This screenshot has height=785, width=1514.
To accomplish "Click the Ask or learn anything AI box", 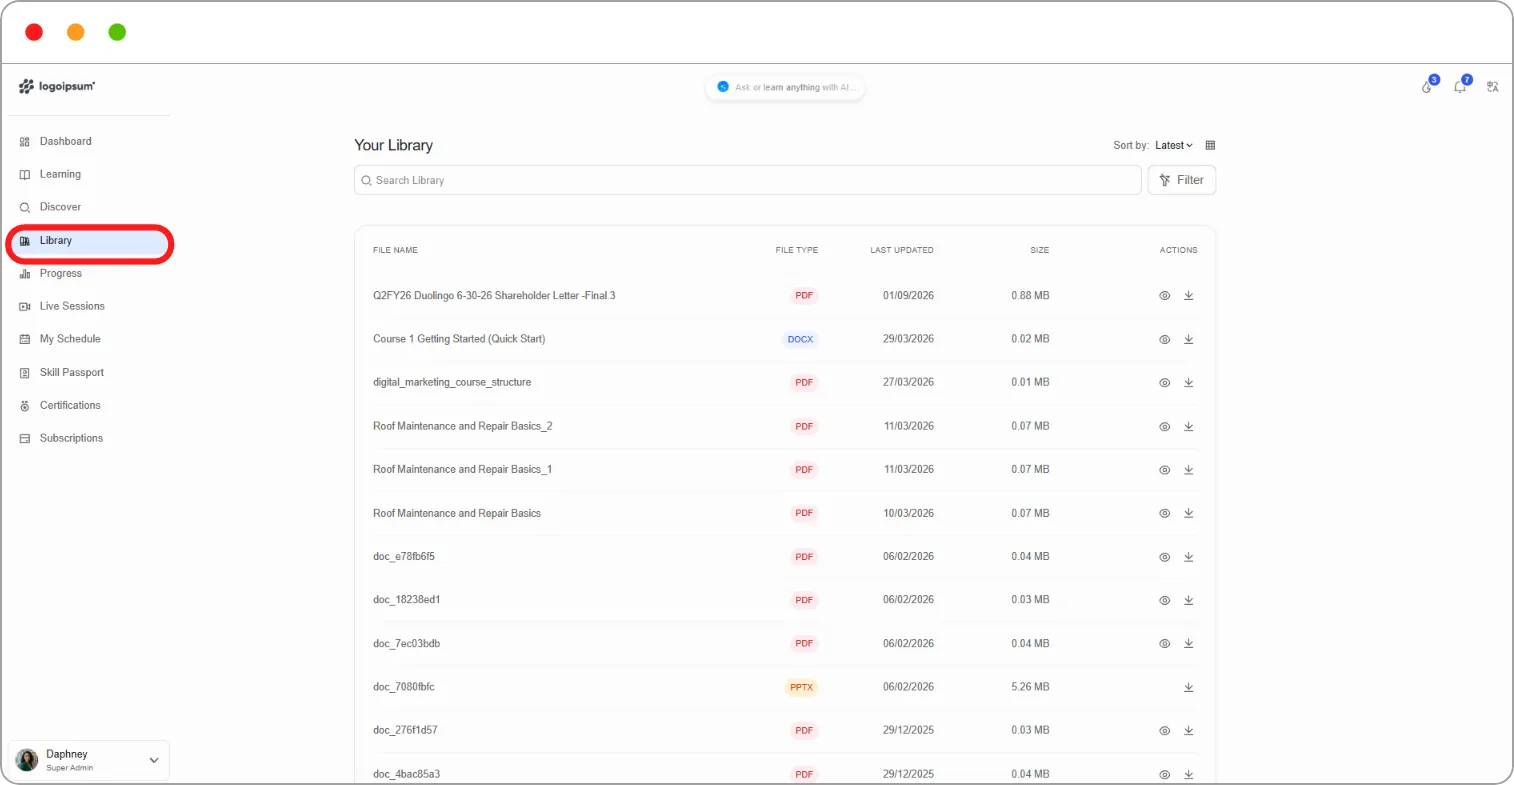I will [785, 87].
